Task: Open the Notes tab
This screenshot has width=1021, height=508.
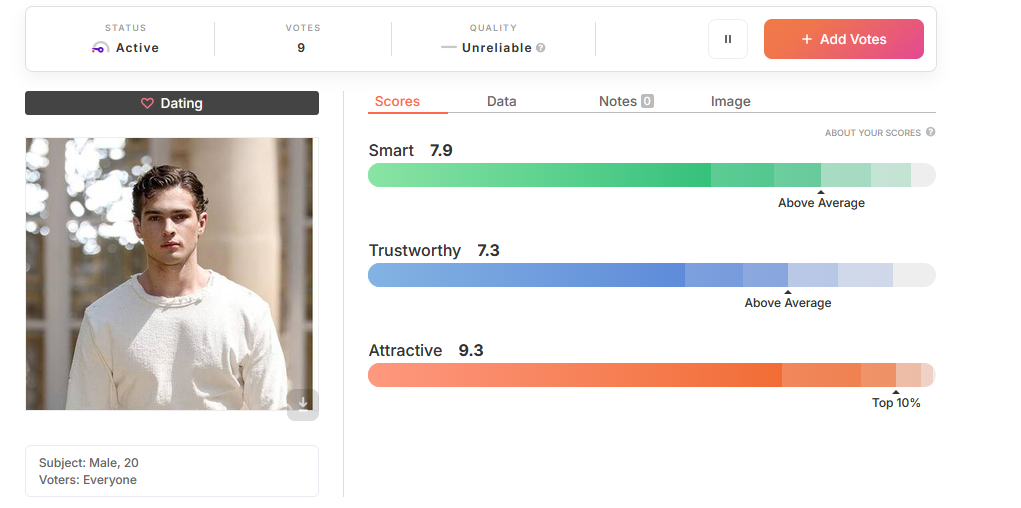Action: [x=626, y=102]
